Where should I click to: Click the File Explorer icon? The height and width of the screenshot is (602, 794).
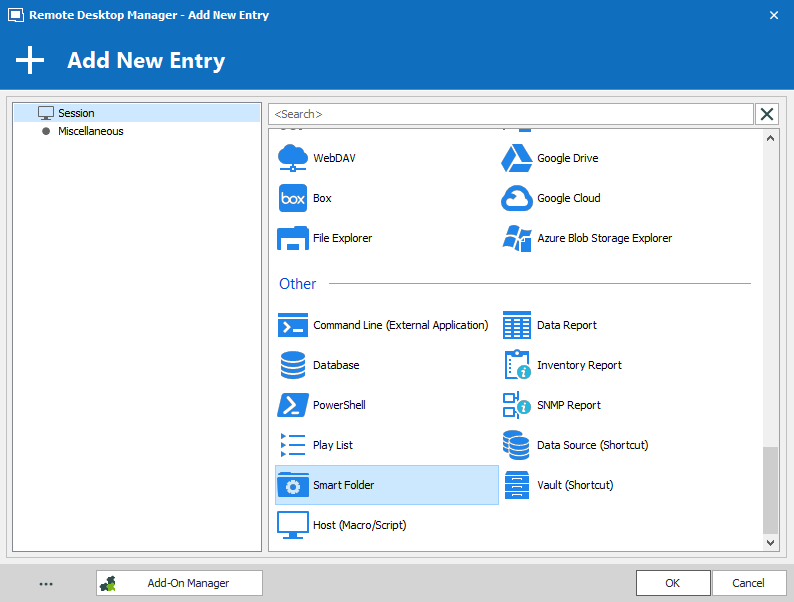[292, 238]
